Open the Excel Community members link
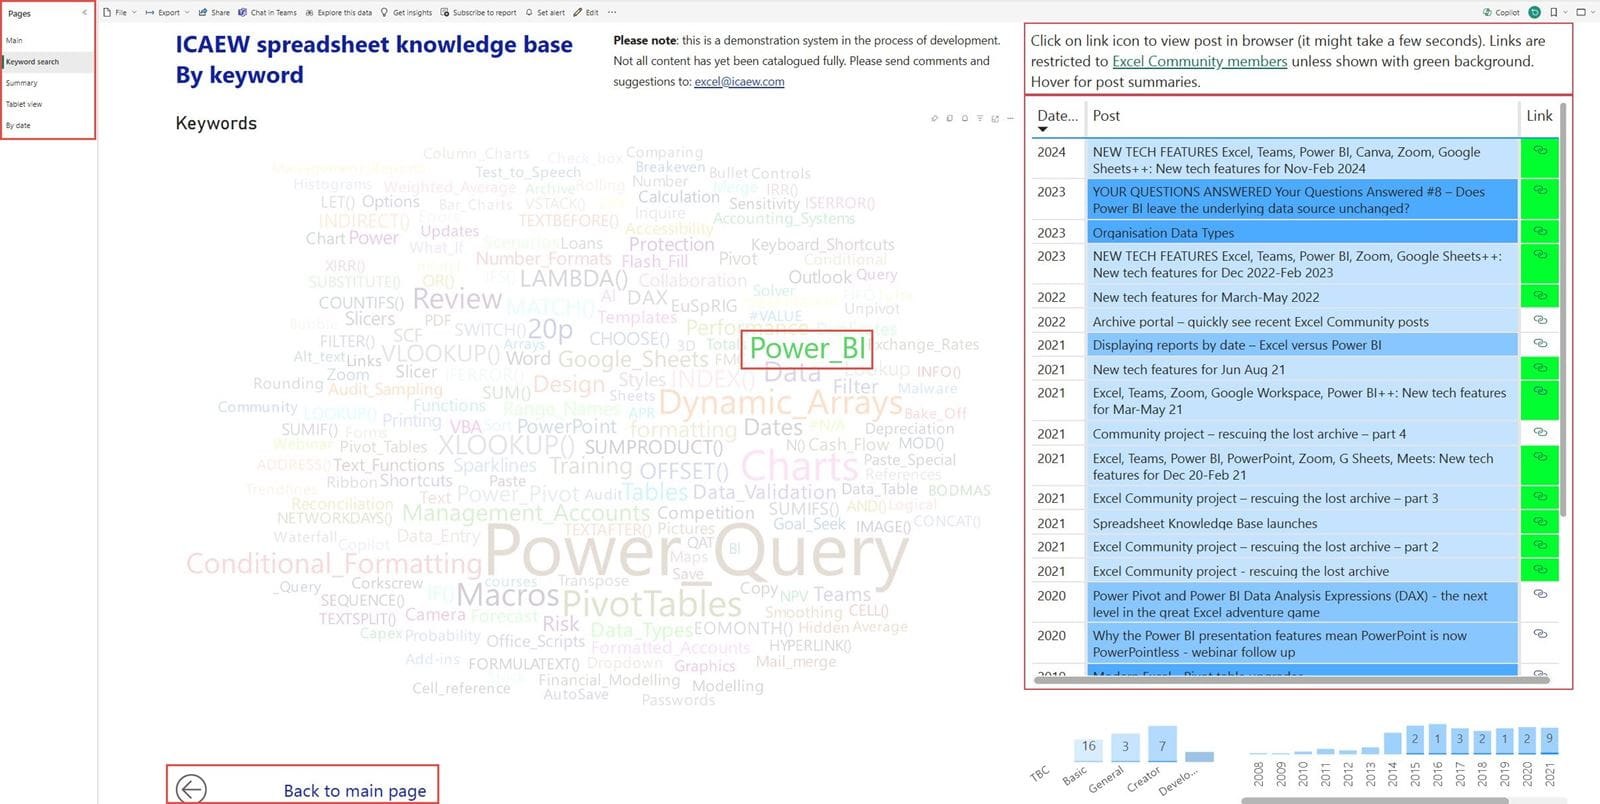1600x804 pixels. (x=1199, y=61)
